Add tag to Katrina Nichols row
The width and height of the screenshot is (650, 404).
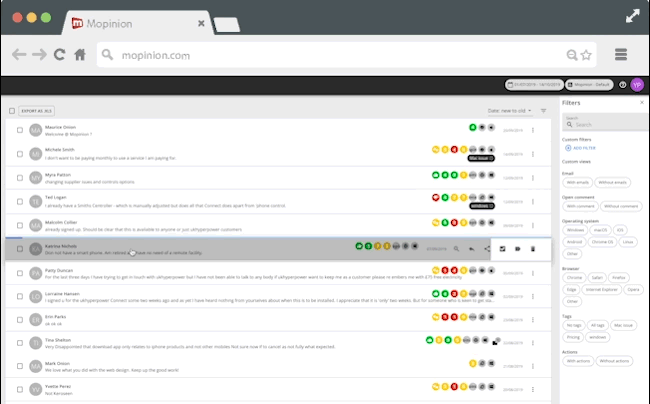pos(518,249)
